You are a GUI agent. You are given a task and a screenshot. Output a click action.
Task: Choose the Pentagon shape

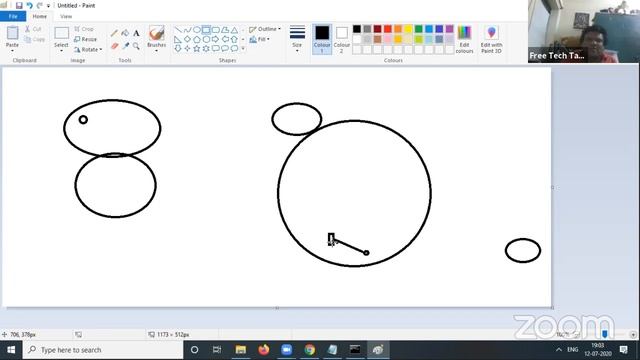pyautogui.click(x=197, y=39)
